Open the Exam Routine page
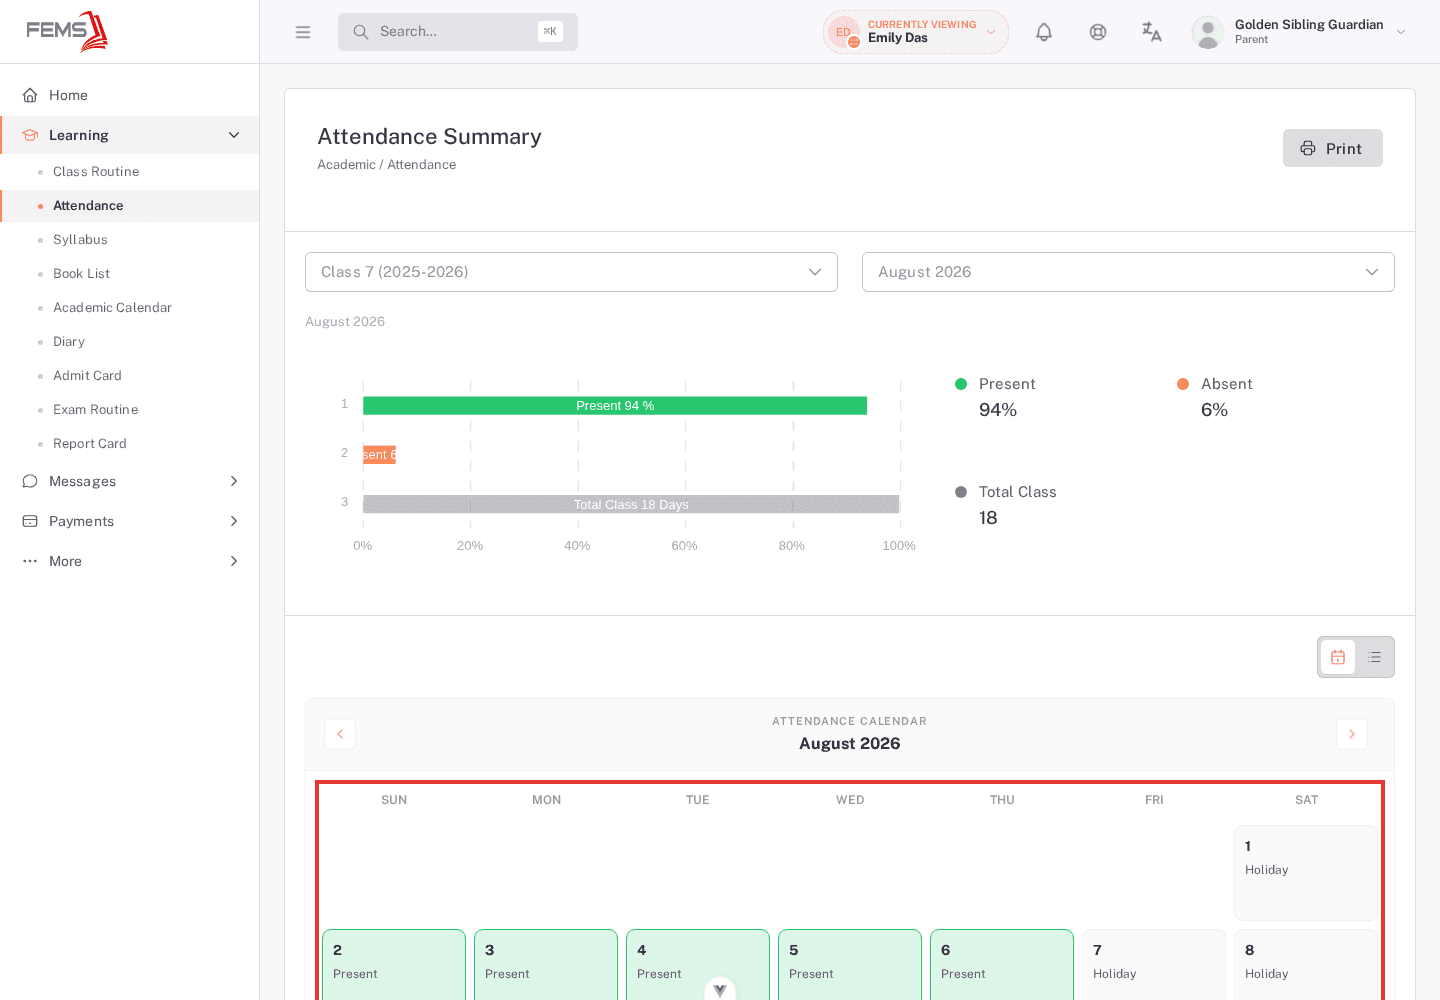The image size is (1440, 1000). click(x=95, y=410)
